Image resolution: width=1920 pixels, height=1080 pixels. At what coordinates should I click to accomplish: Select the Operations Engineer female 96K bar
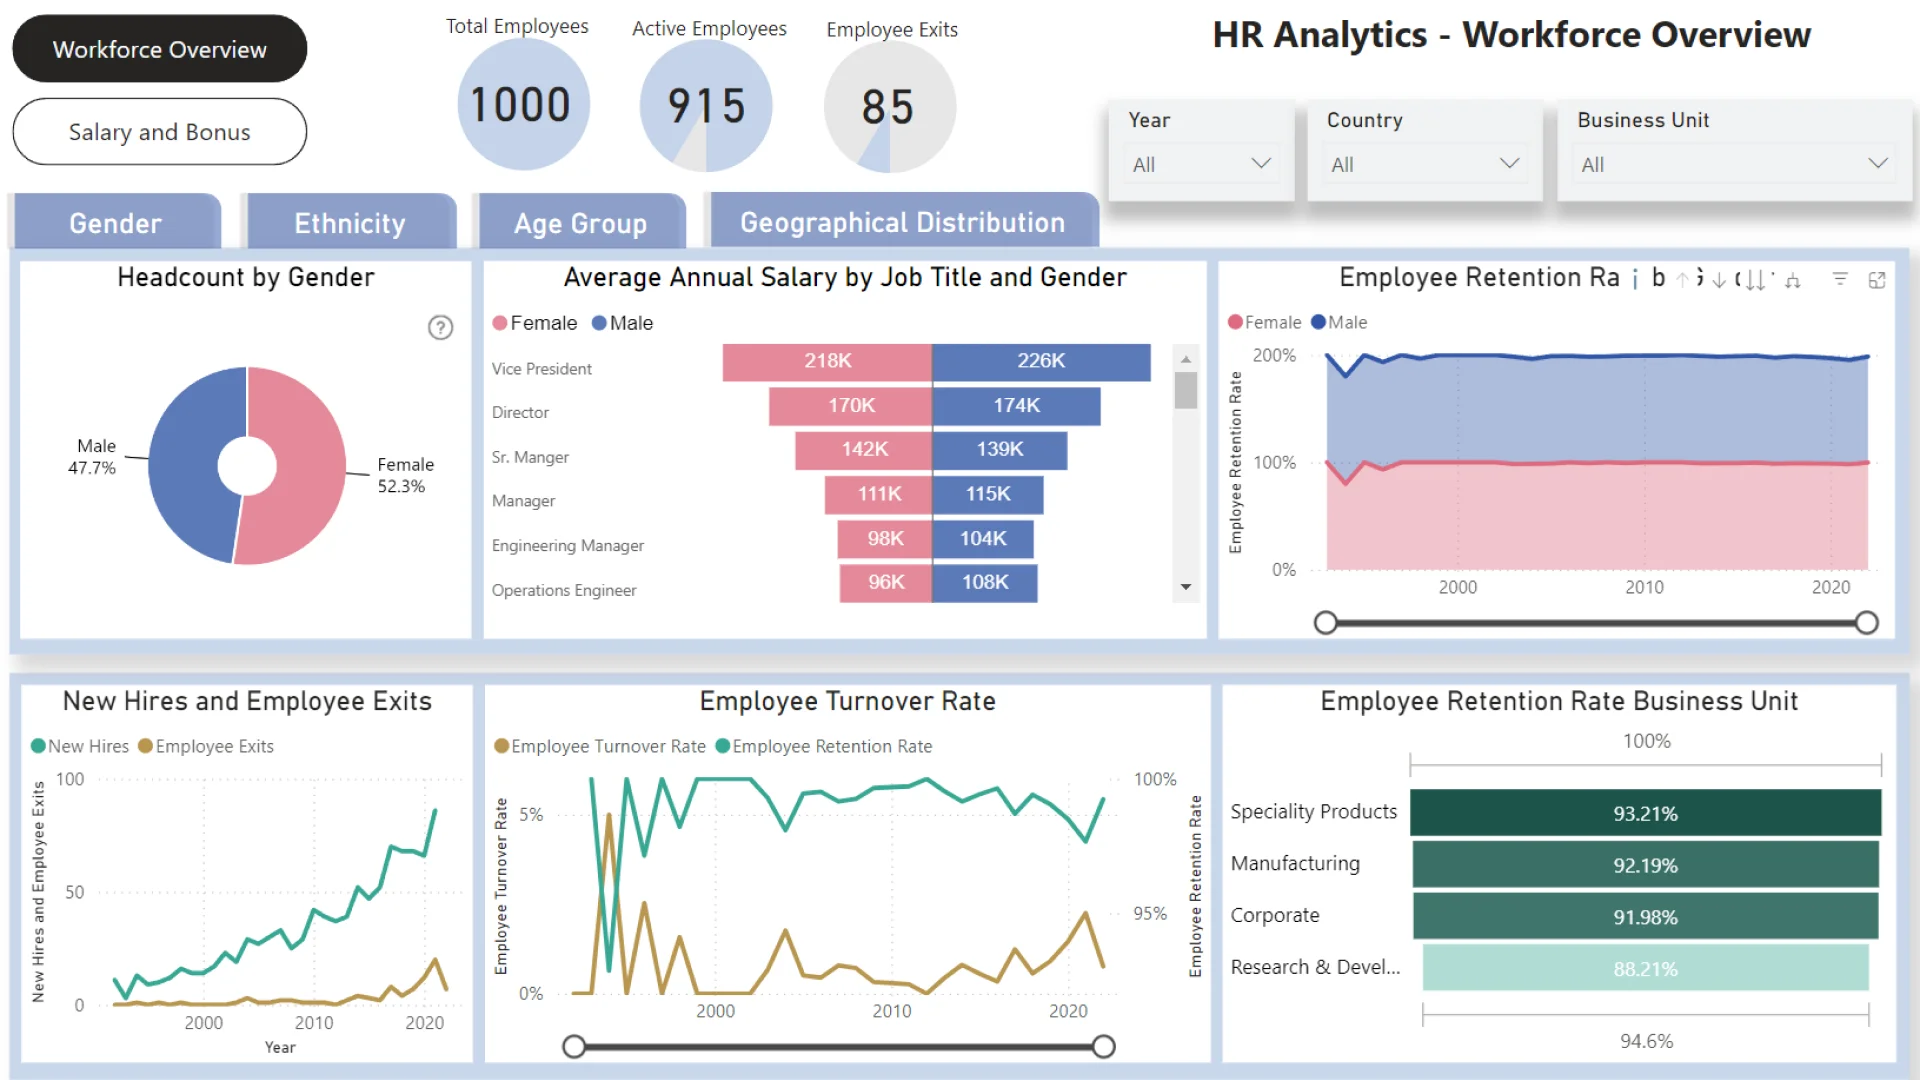885,583
